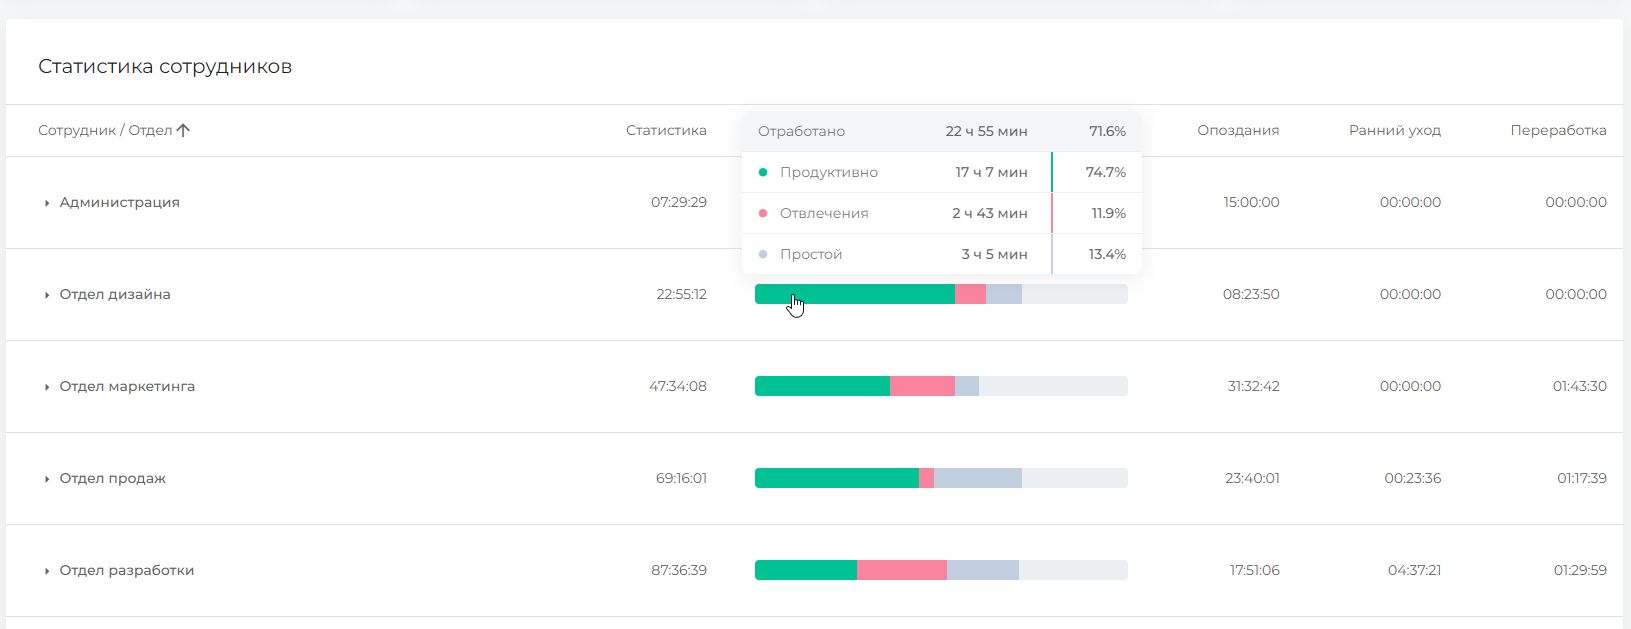Click the sort arrow beside Сотрудник / Отдел
1631x629 pixels.
pyautogui.click(x=183, y=130)
